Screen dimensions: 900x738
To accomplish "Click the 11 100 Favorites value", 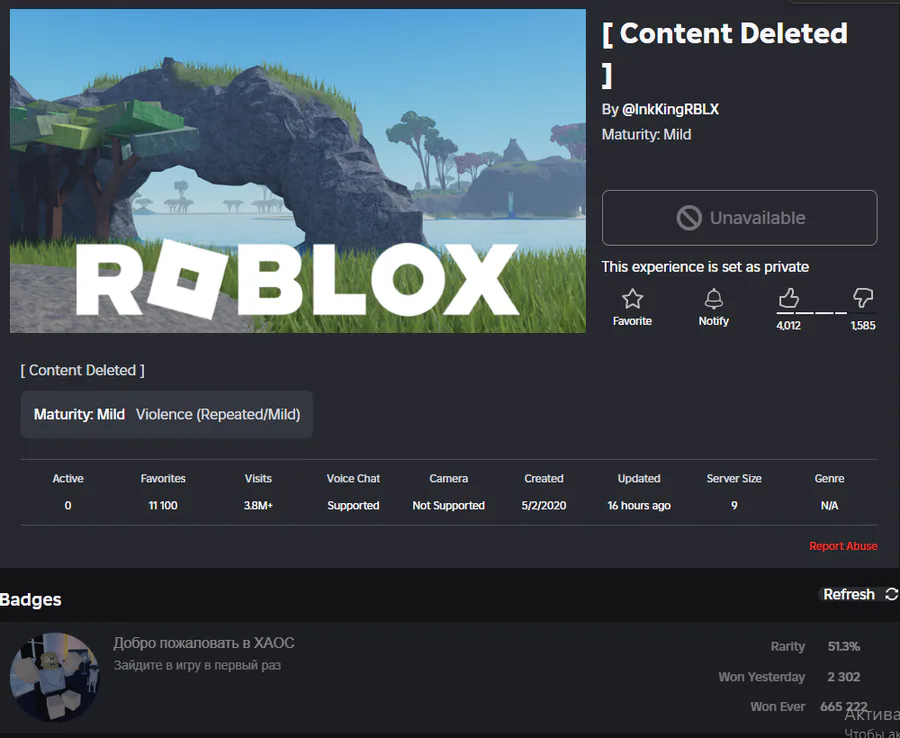I will pyautogui.click(x=163, y=506).
